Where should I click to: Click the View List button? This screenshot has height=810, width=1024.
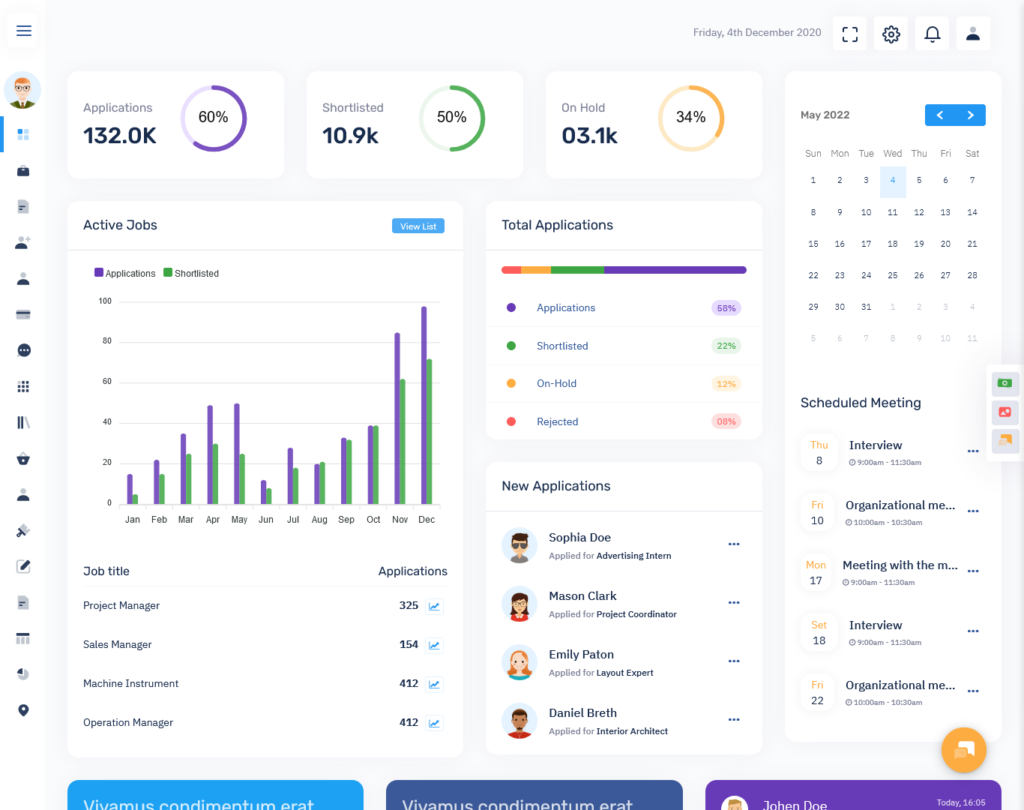tap(418, 226)
